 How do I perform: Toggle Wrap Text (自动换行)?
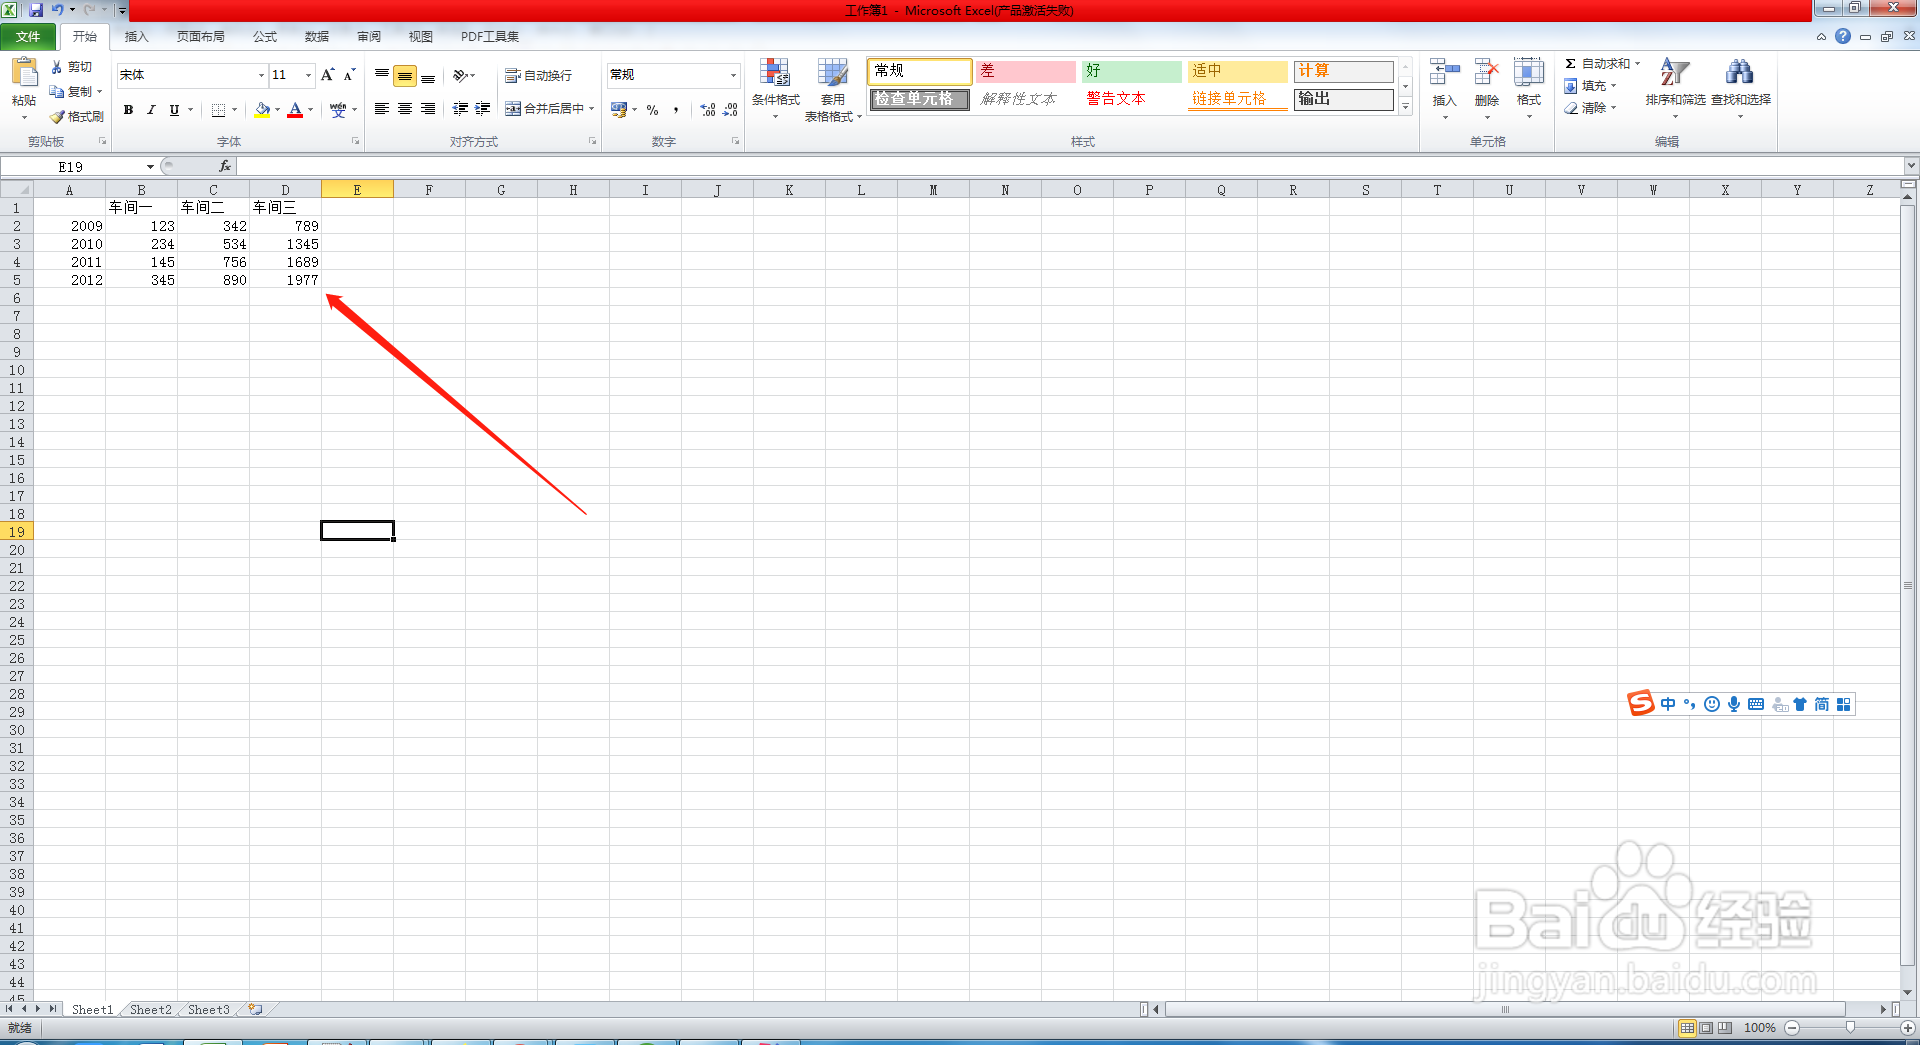point(539,76)
